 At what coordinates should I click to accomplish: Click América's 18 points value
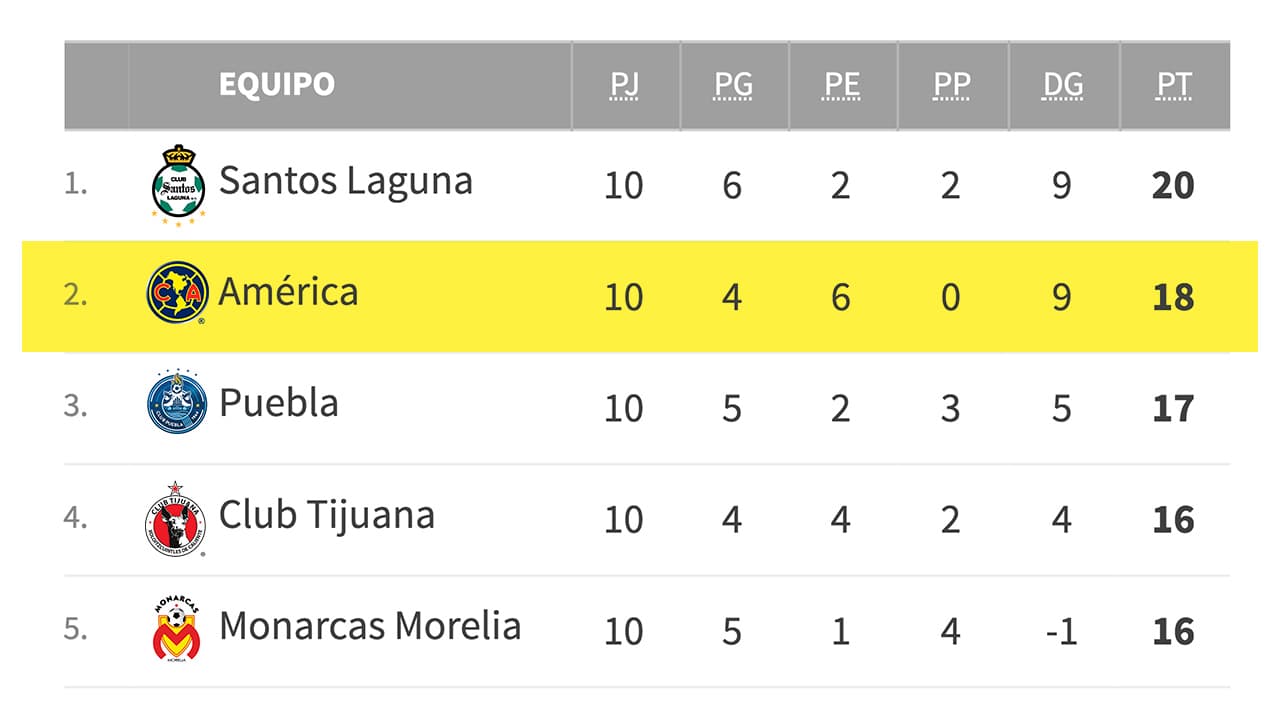[1172, 297]
